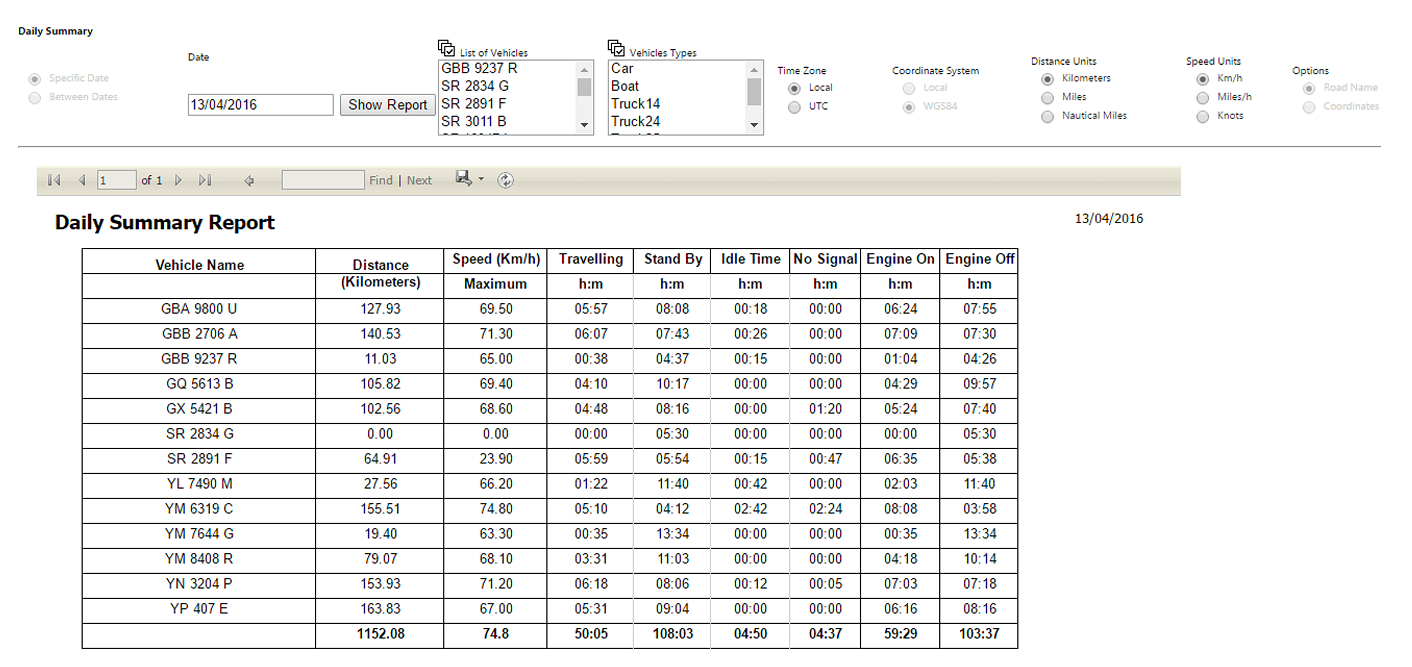Select Nautical Miles distance option
The image size is (1412, 667).
(1048, 116)
